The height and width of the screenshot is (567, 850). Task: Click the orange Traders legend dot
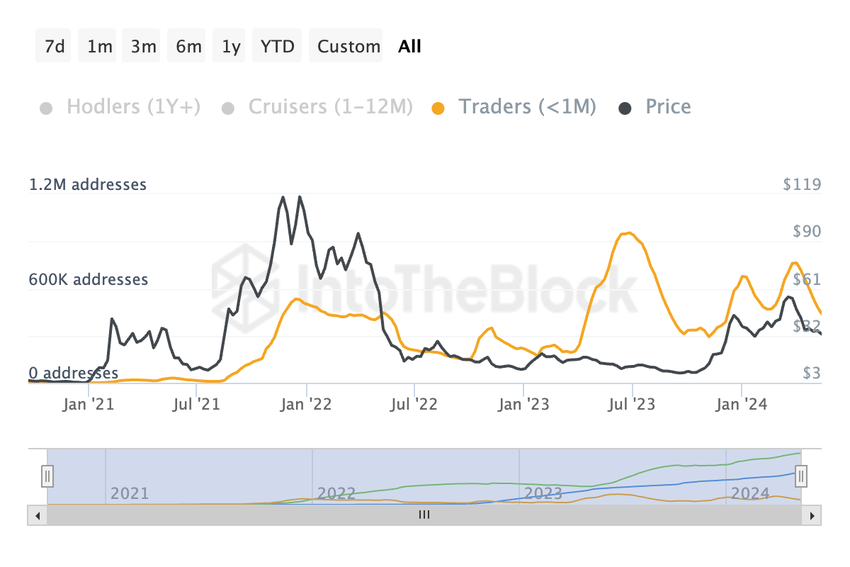[438, 108]
